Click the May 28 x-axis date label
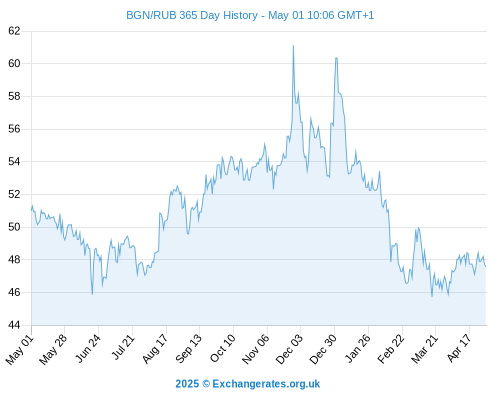Screen dimensions: 495x400 click(x=53, y=349)
